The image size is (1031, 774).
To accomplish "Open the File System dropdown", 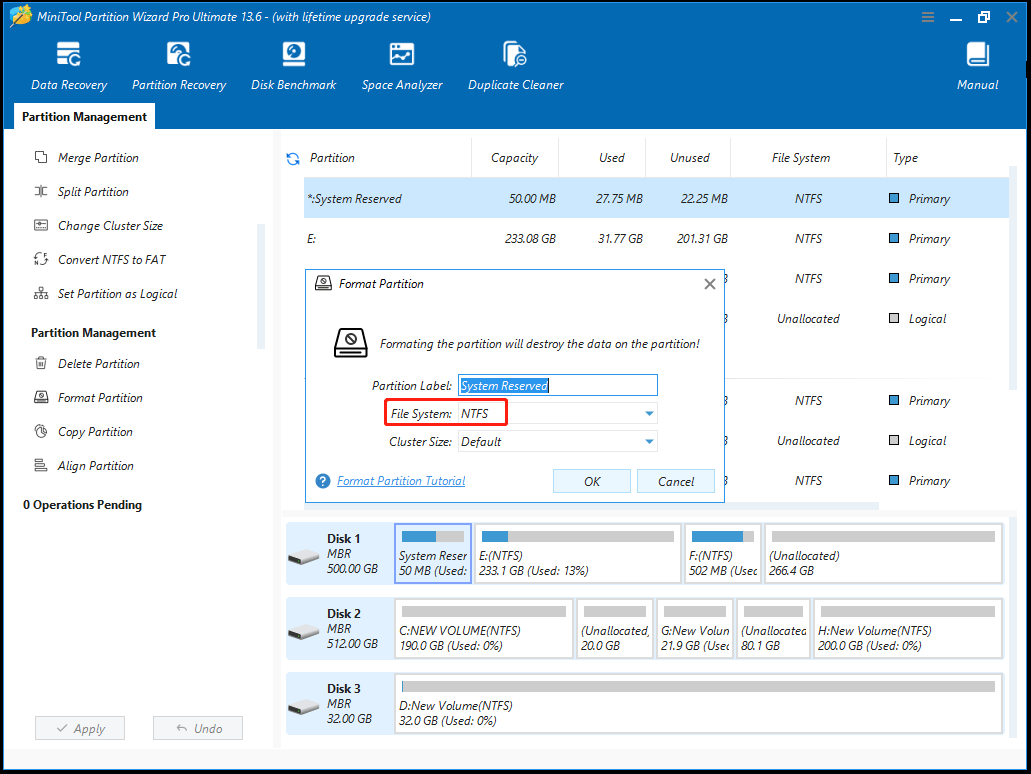I will 558,414.
